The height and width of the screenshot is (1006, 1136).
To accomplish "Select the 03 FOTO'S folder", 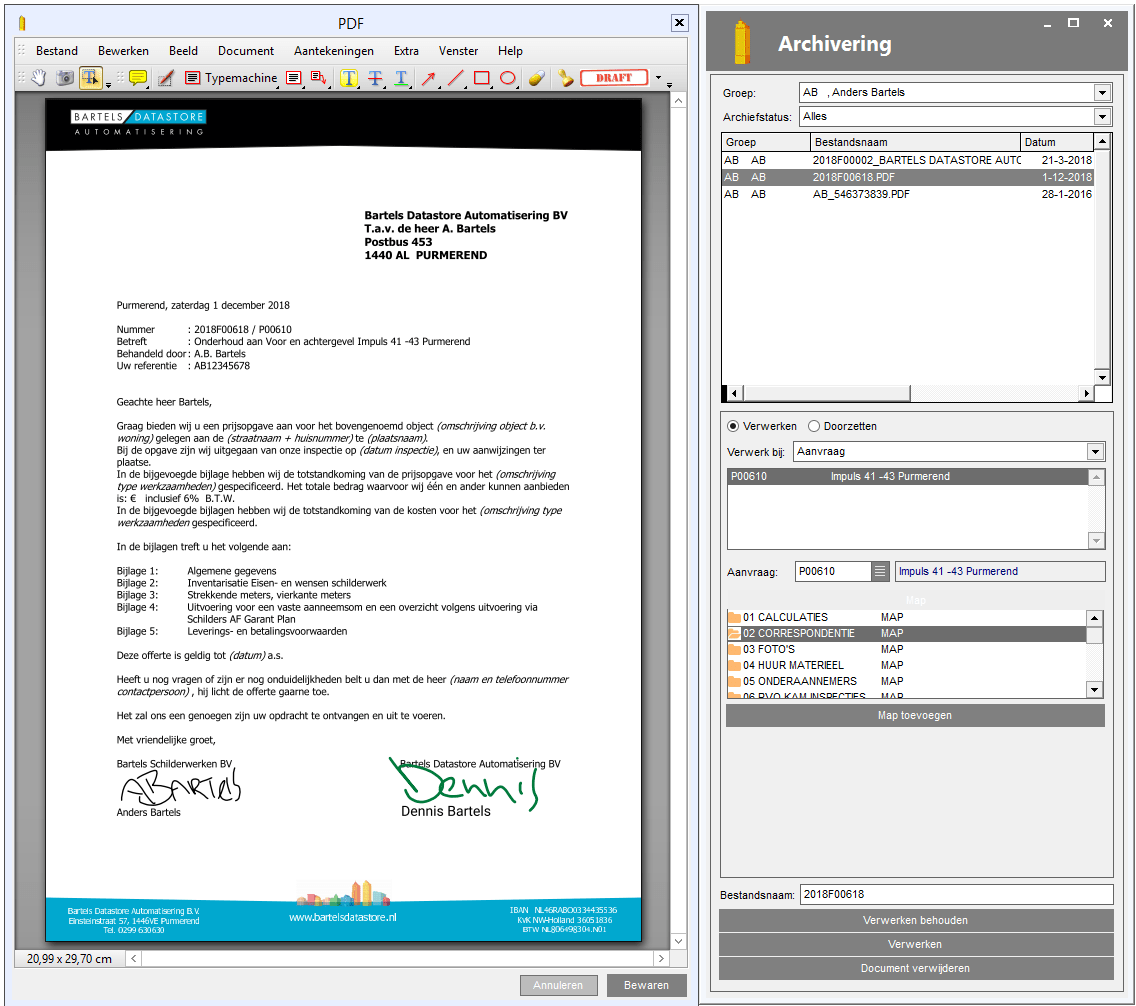I will (906, 649).
